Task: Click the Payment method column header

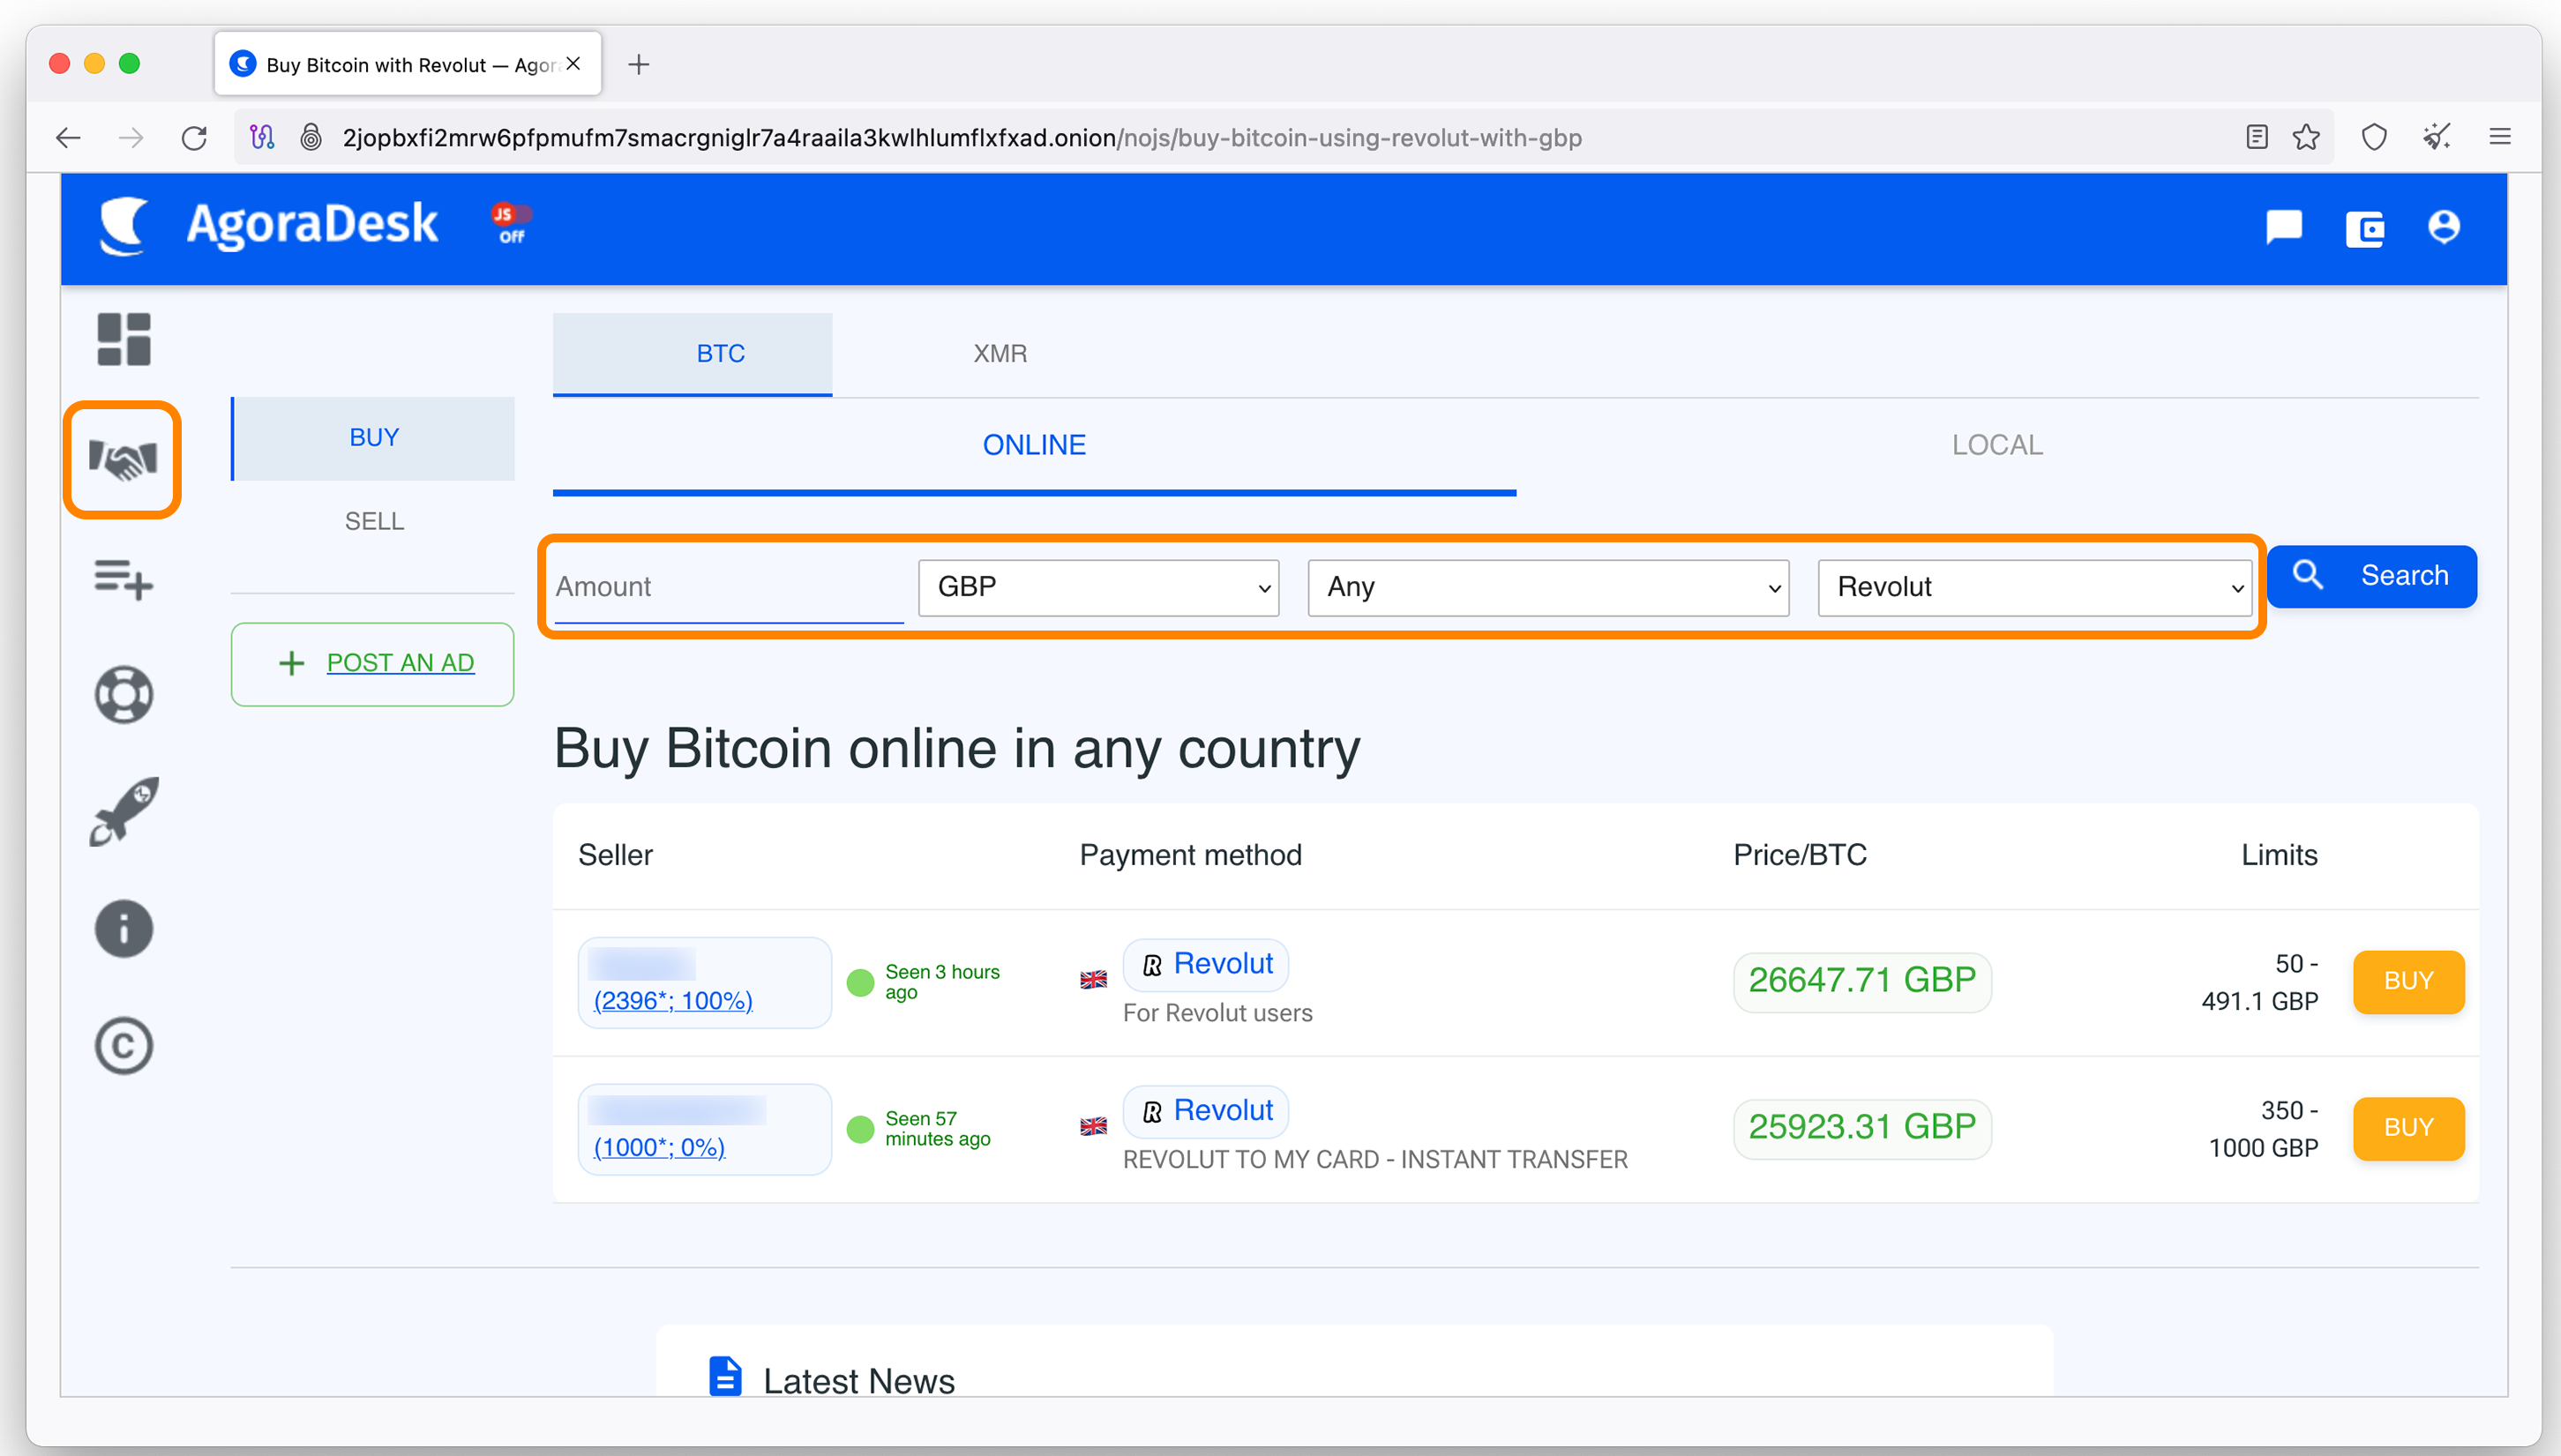Action: (1190, 855)
